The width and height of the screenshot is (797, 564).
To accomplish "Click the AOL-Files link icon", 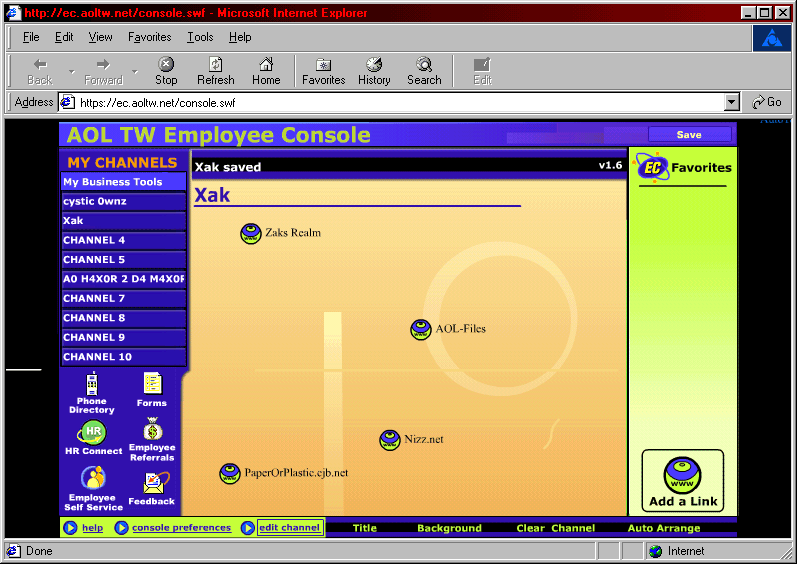I will click(x=421, y=330).
